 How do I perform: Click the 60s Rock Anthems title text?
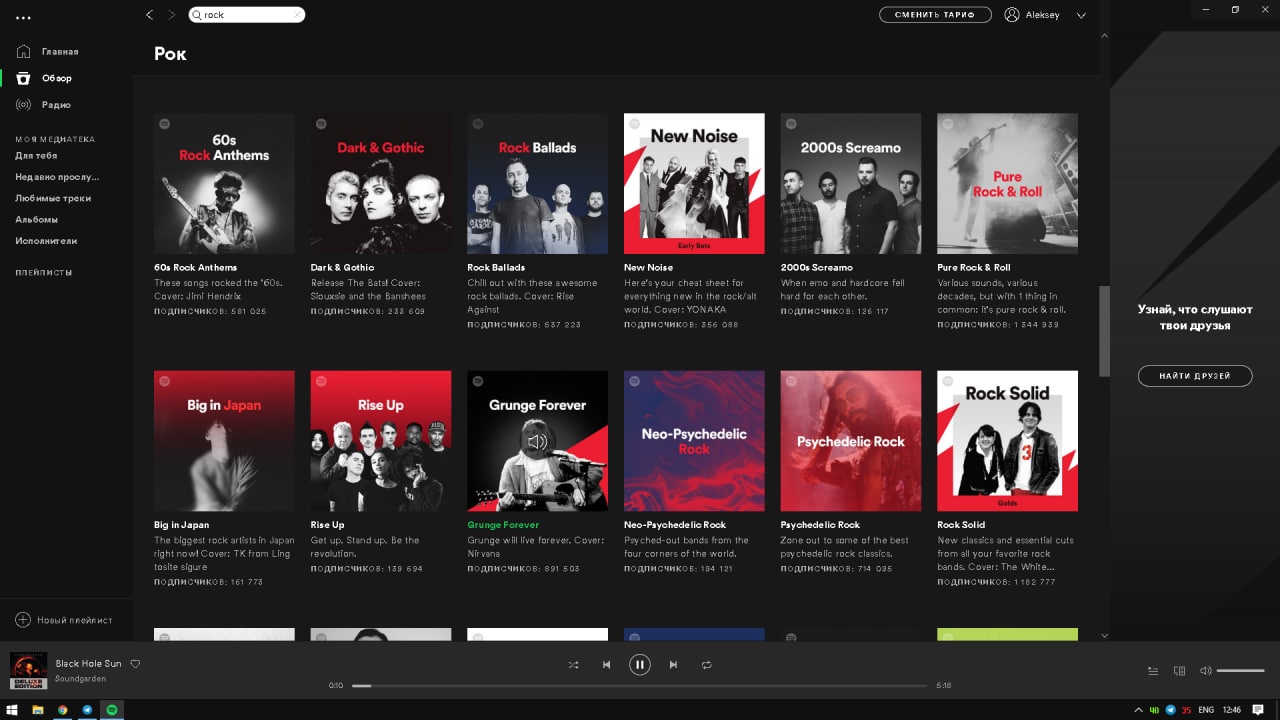pos(195,268)
